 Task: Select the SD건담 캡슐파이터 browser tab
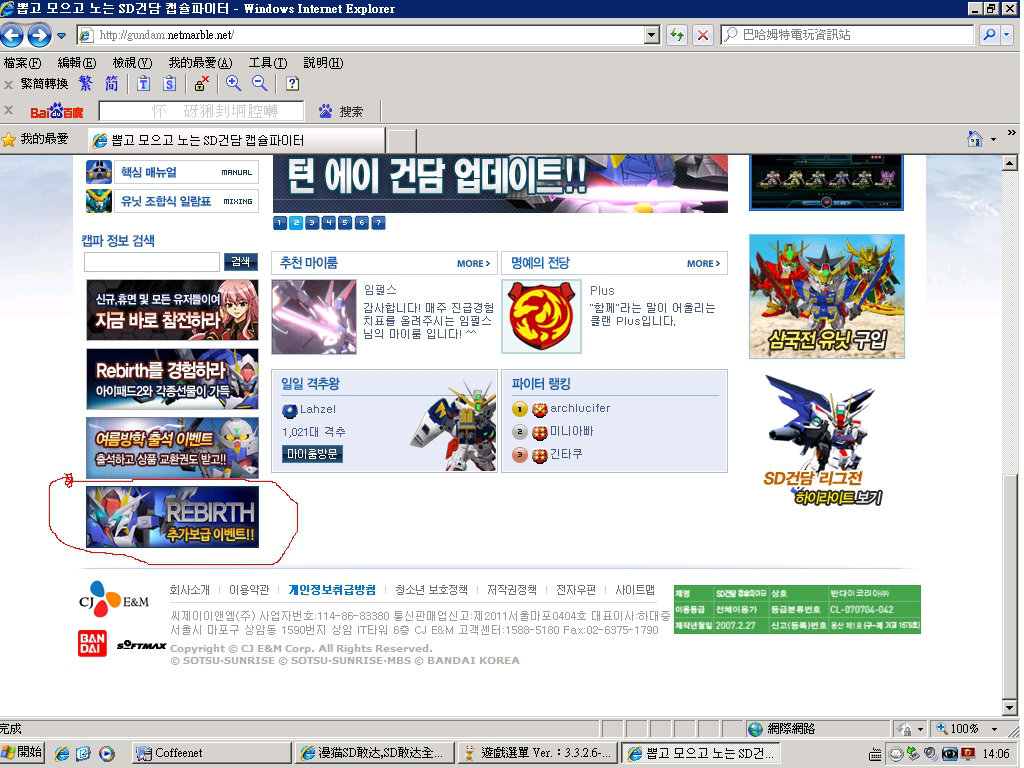click(236, 140)
